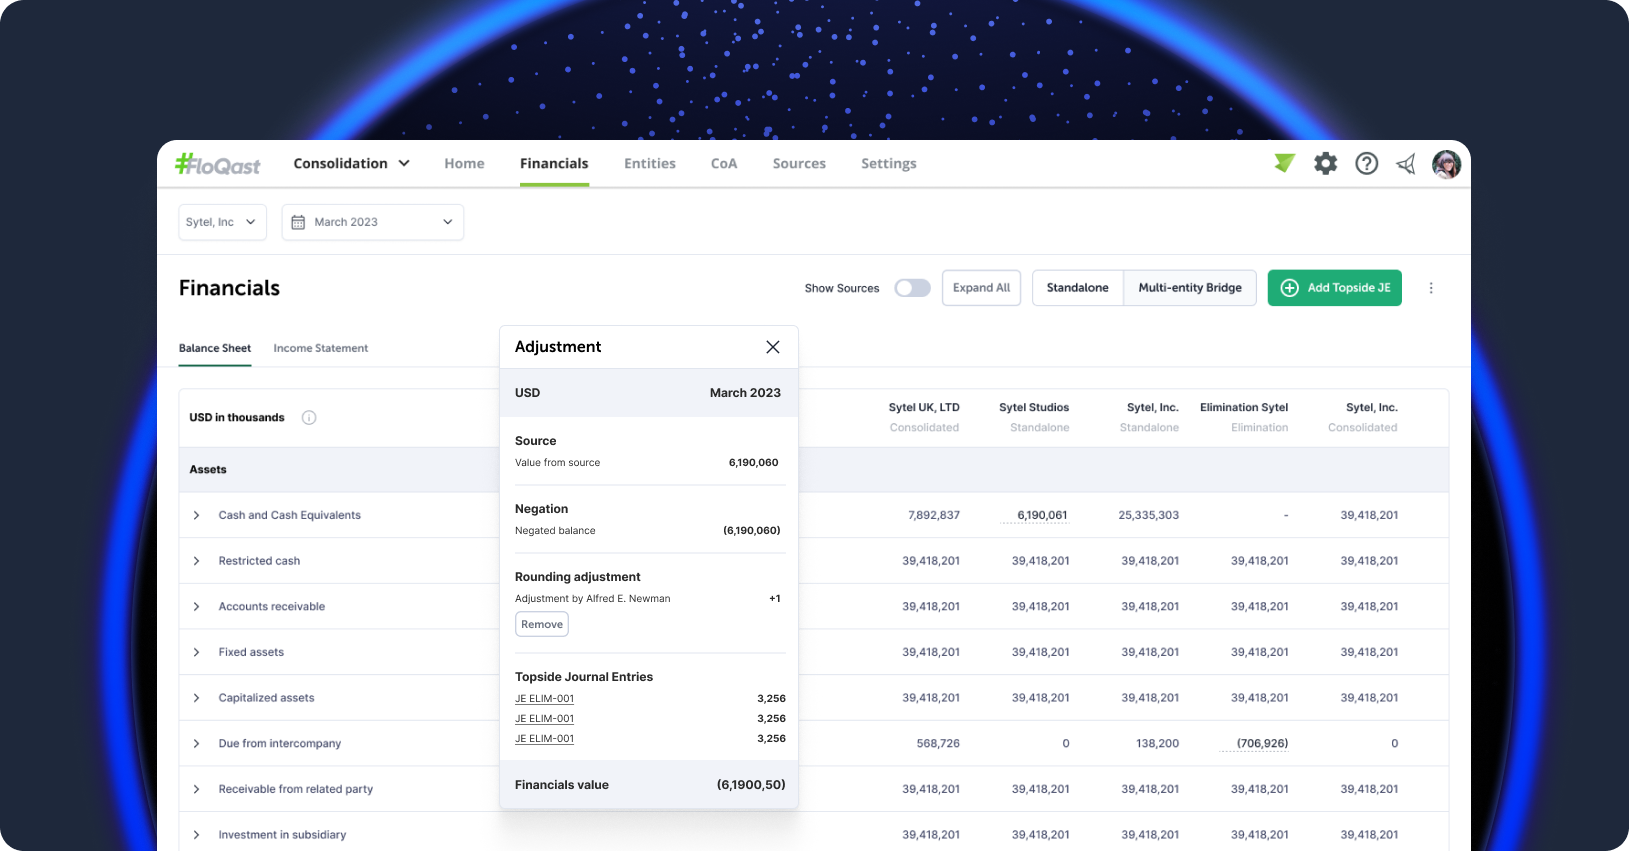This screenshot has width=1629, height=851.
Task: Remove the rounding adjustment
Action: pyautogui.click(x=542, y=625)
